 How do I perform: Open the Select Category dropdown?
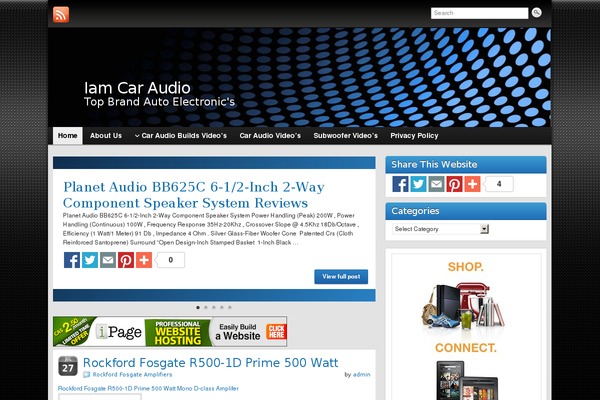point(440,229)
